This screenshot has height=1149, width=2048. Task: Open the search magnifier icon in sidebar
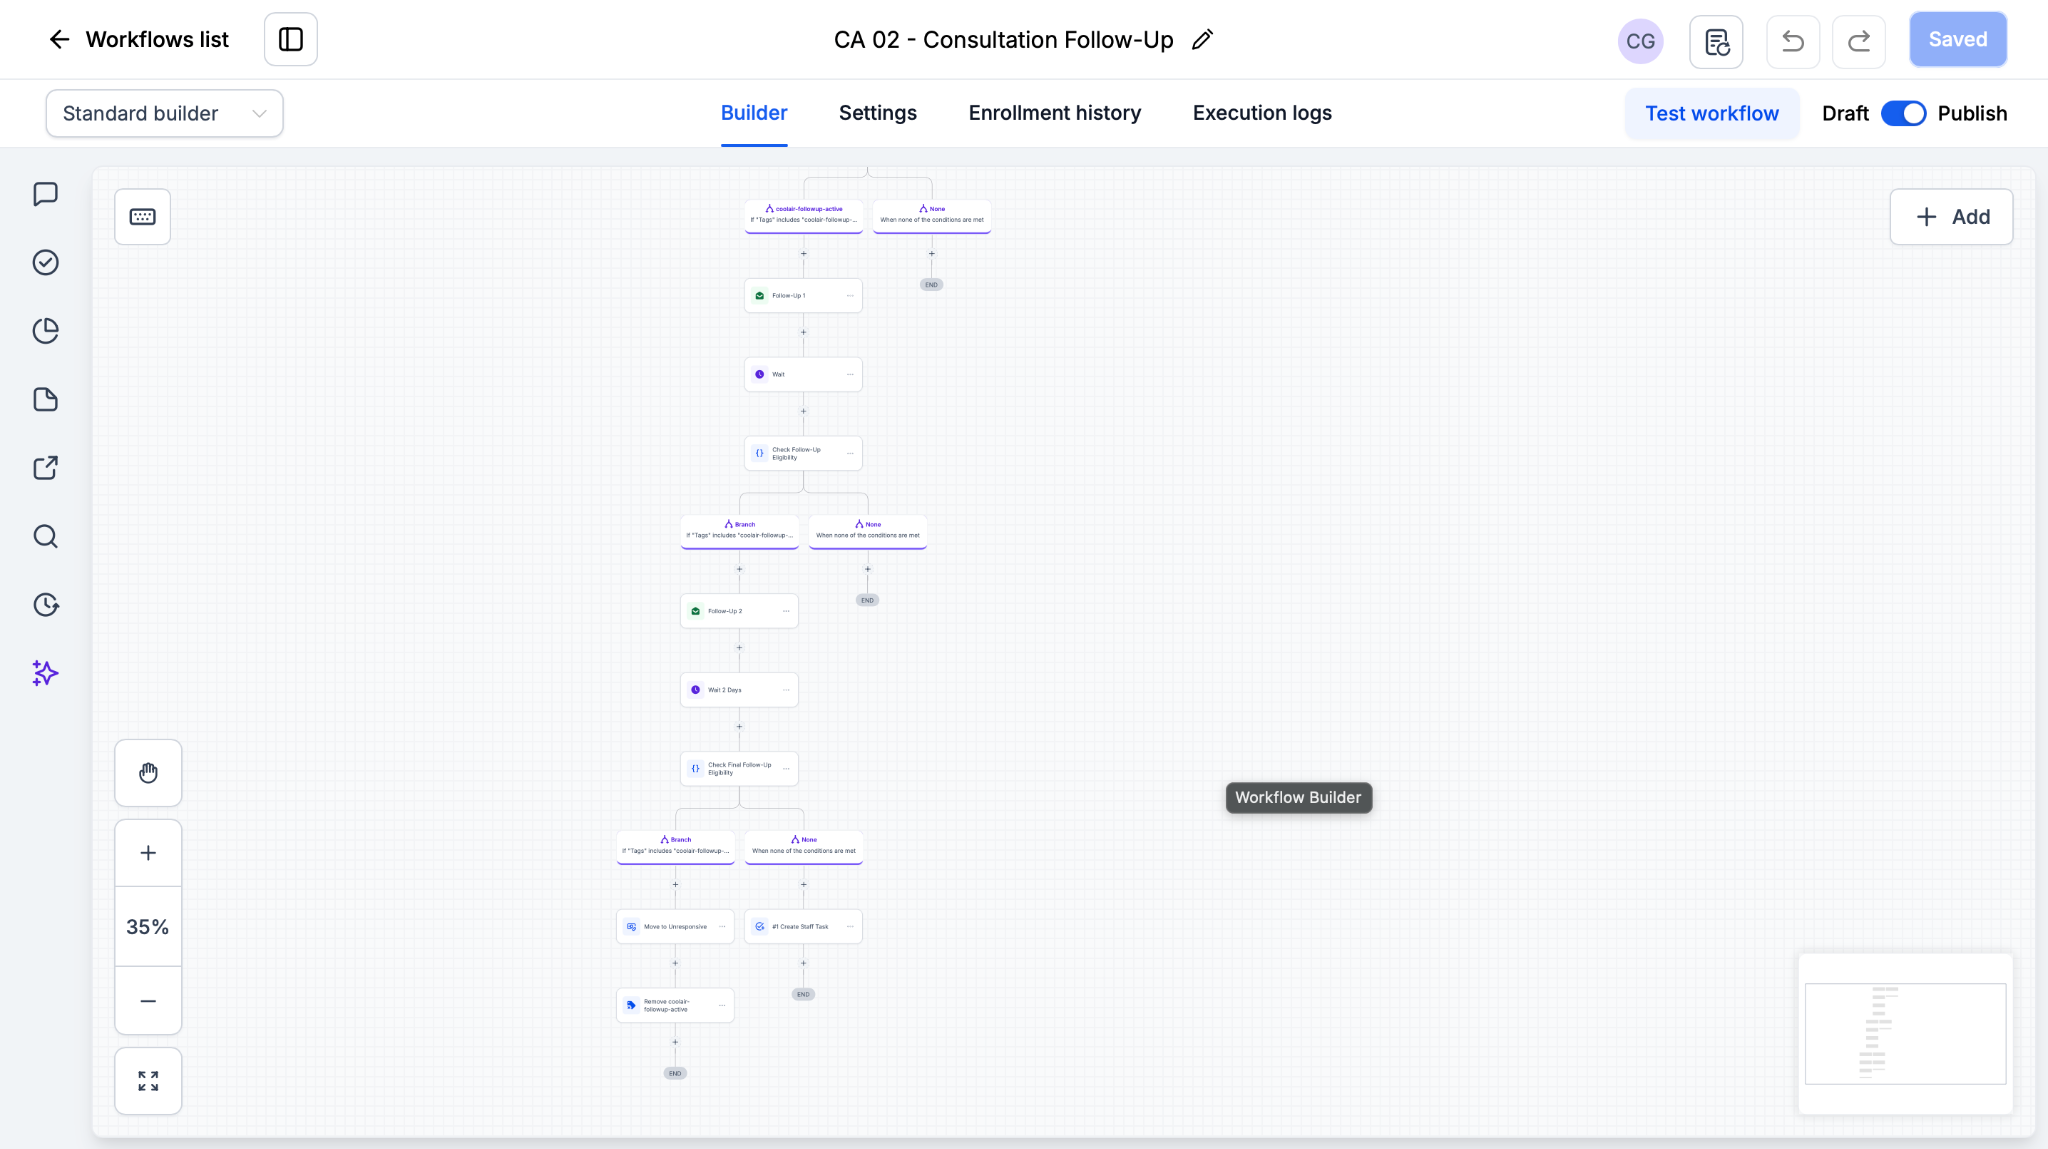click(46, 536)
